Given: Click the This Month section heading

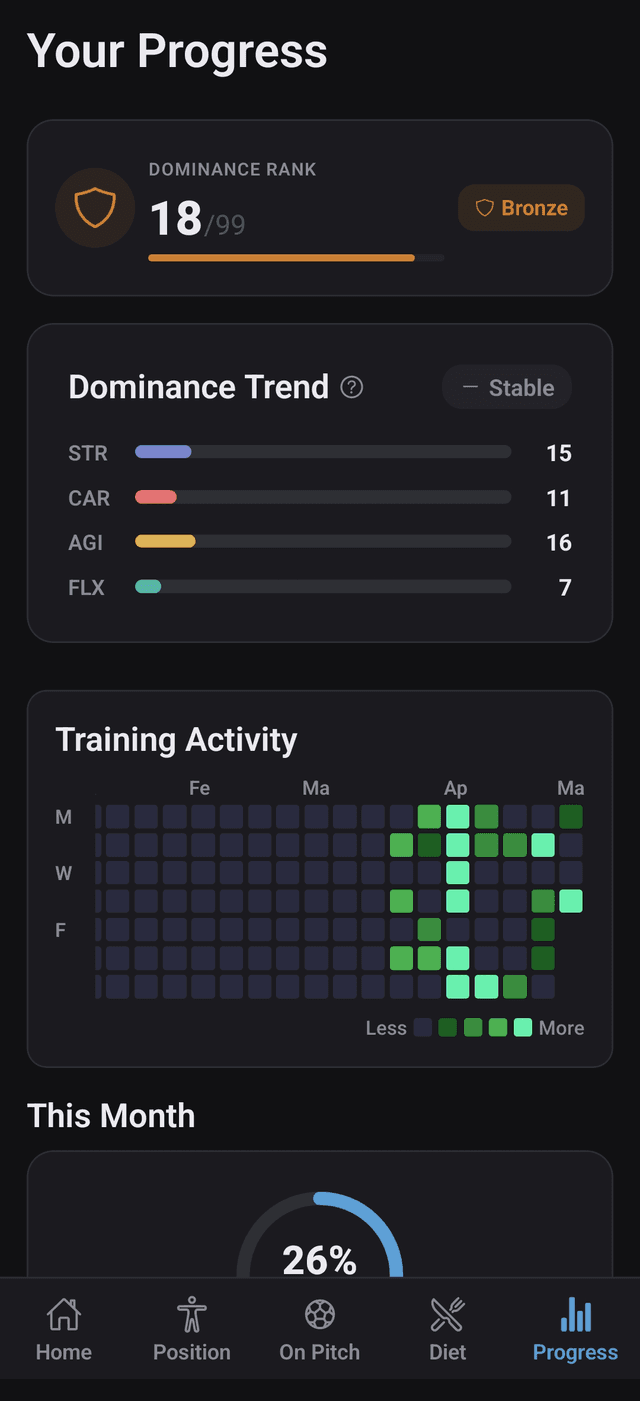Looking at the screenshot, I should 111,1116.
